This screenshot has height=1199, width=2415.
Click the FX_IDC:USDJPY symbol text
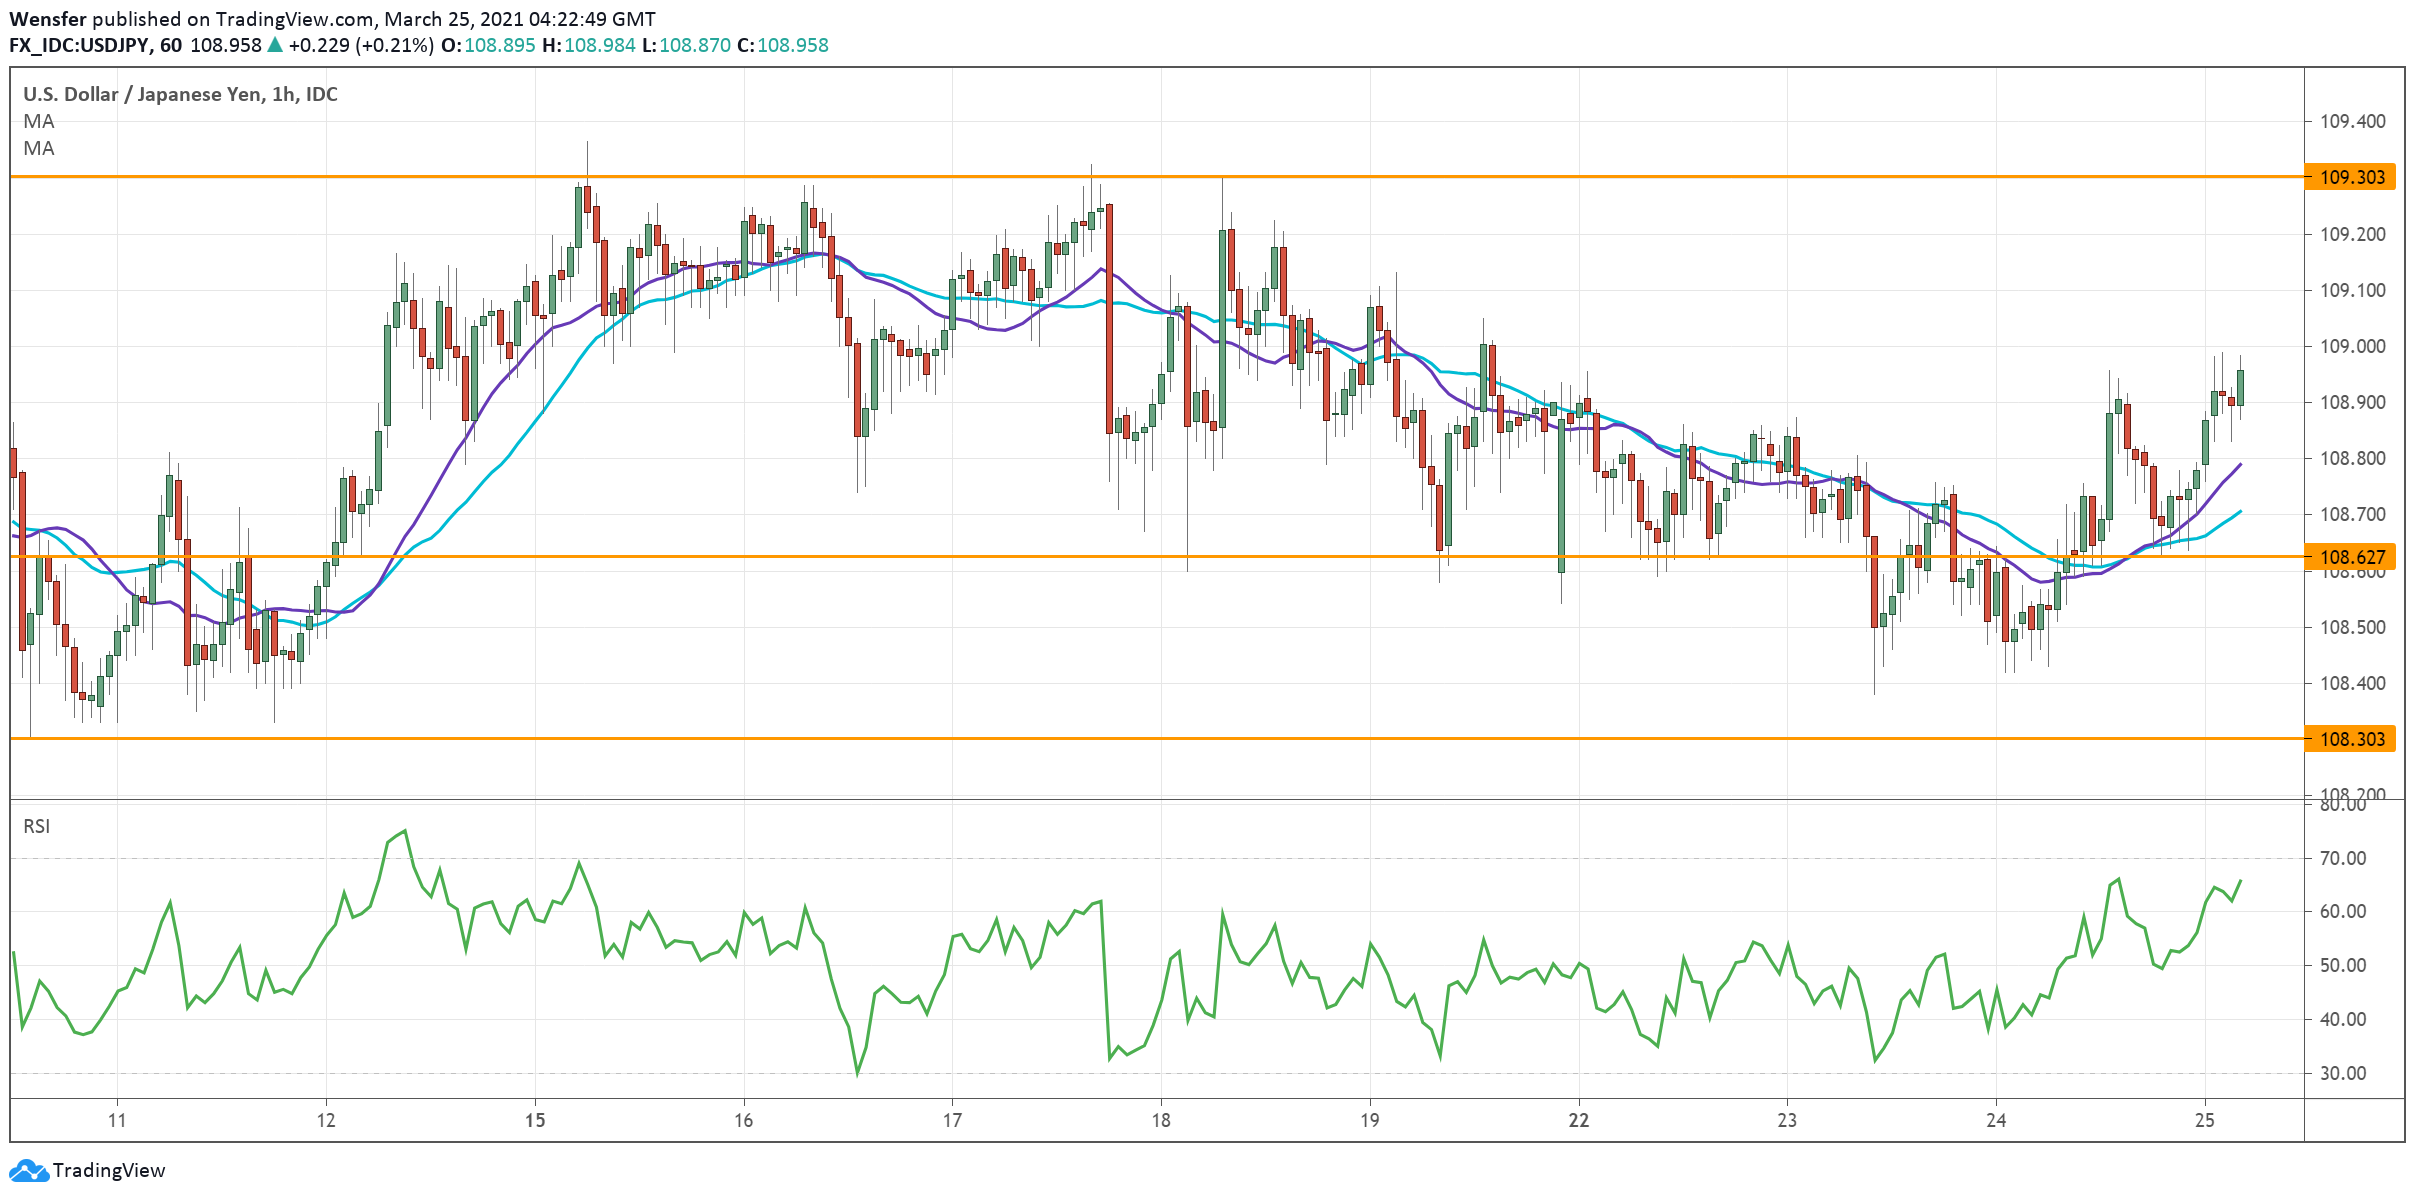(79, 45)
